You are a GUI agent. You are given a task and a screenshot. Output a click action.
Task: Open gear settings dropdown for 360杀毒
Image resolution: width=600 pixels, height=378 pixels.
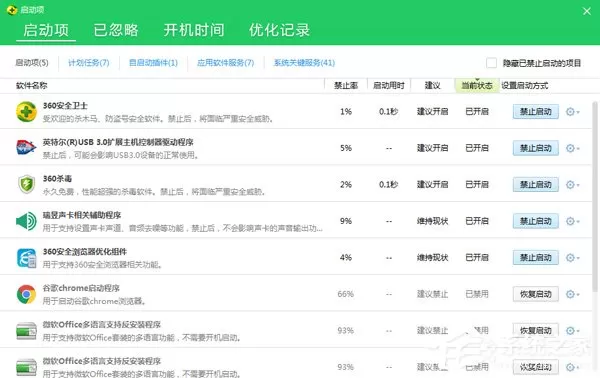pos(572,185)
